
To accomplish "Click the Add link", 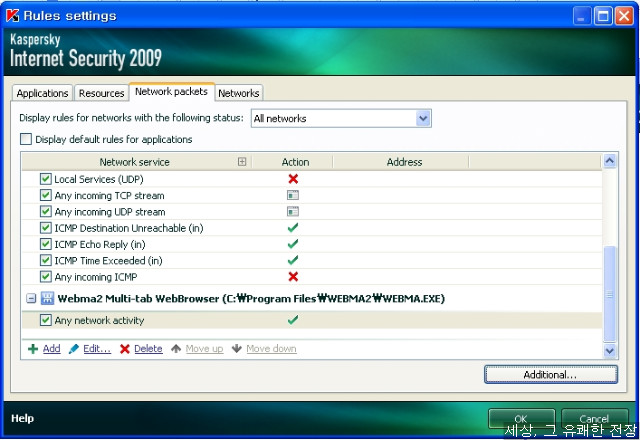I will pyautogui.click(x=51, y=349).
